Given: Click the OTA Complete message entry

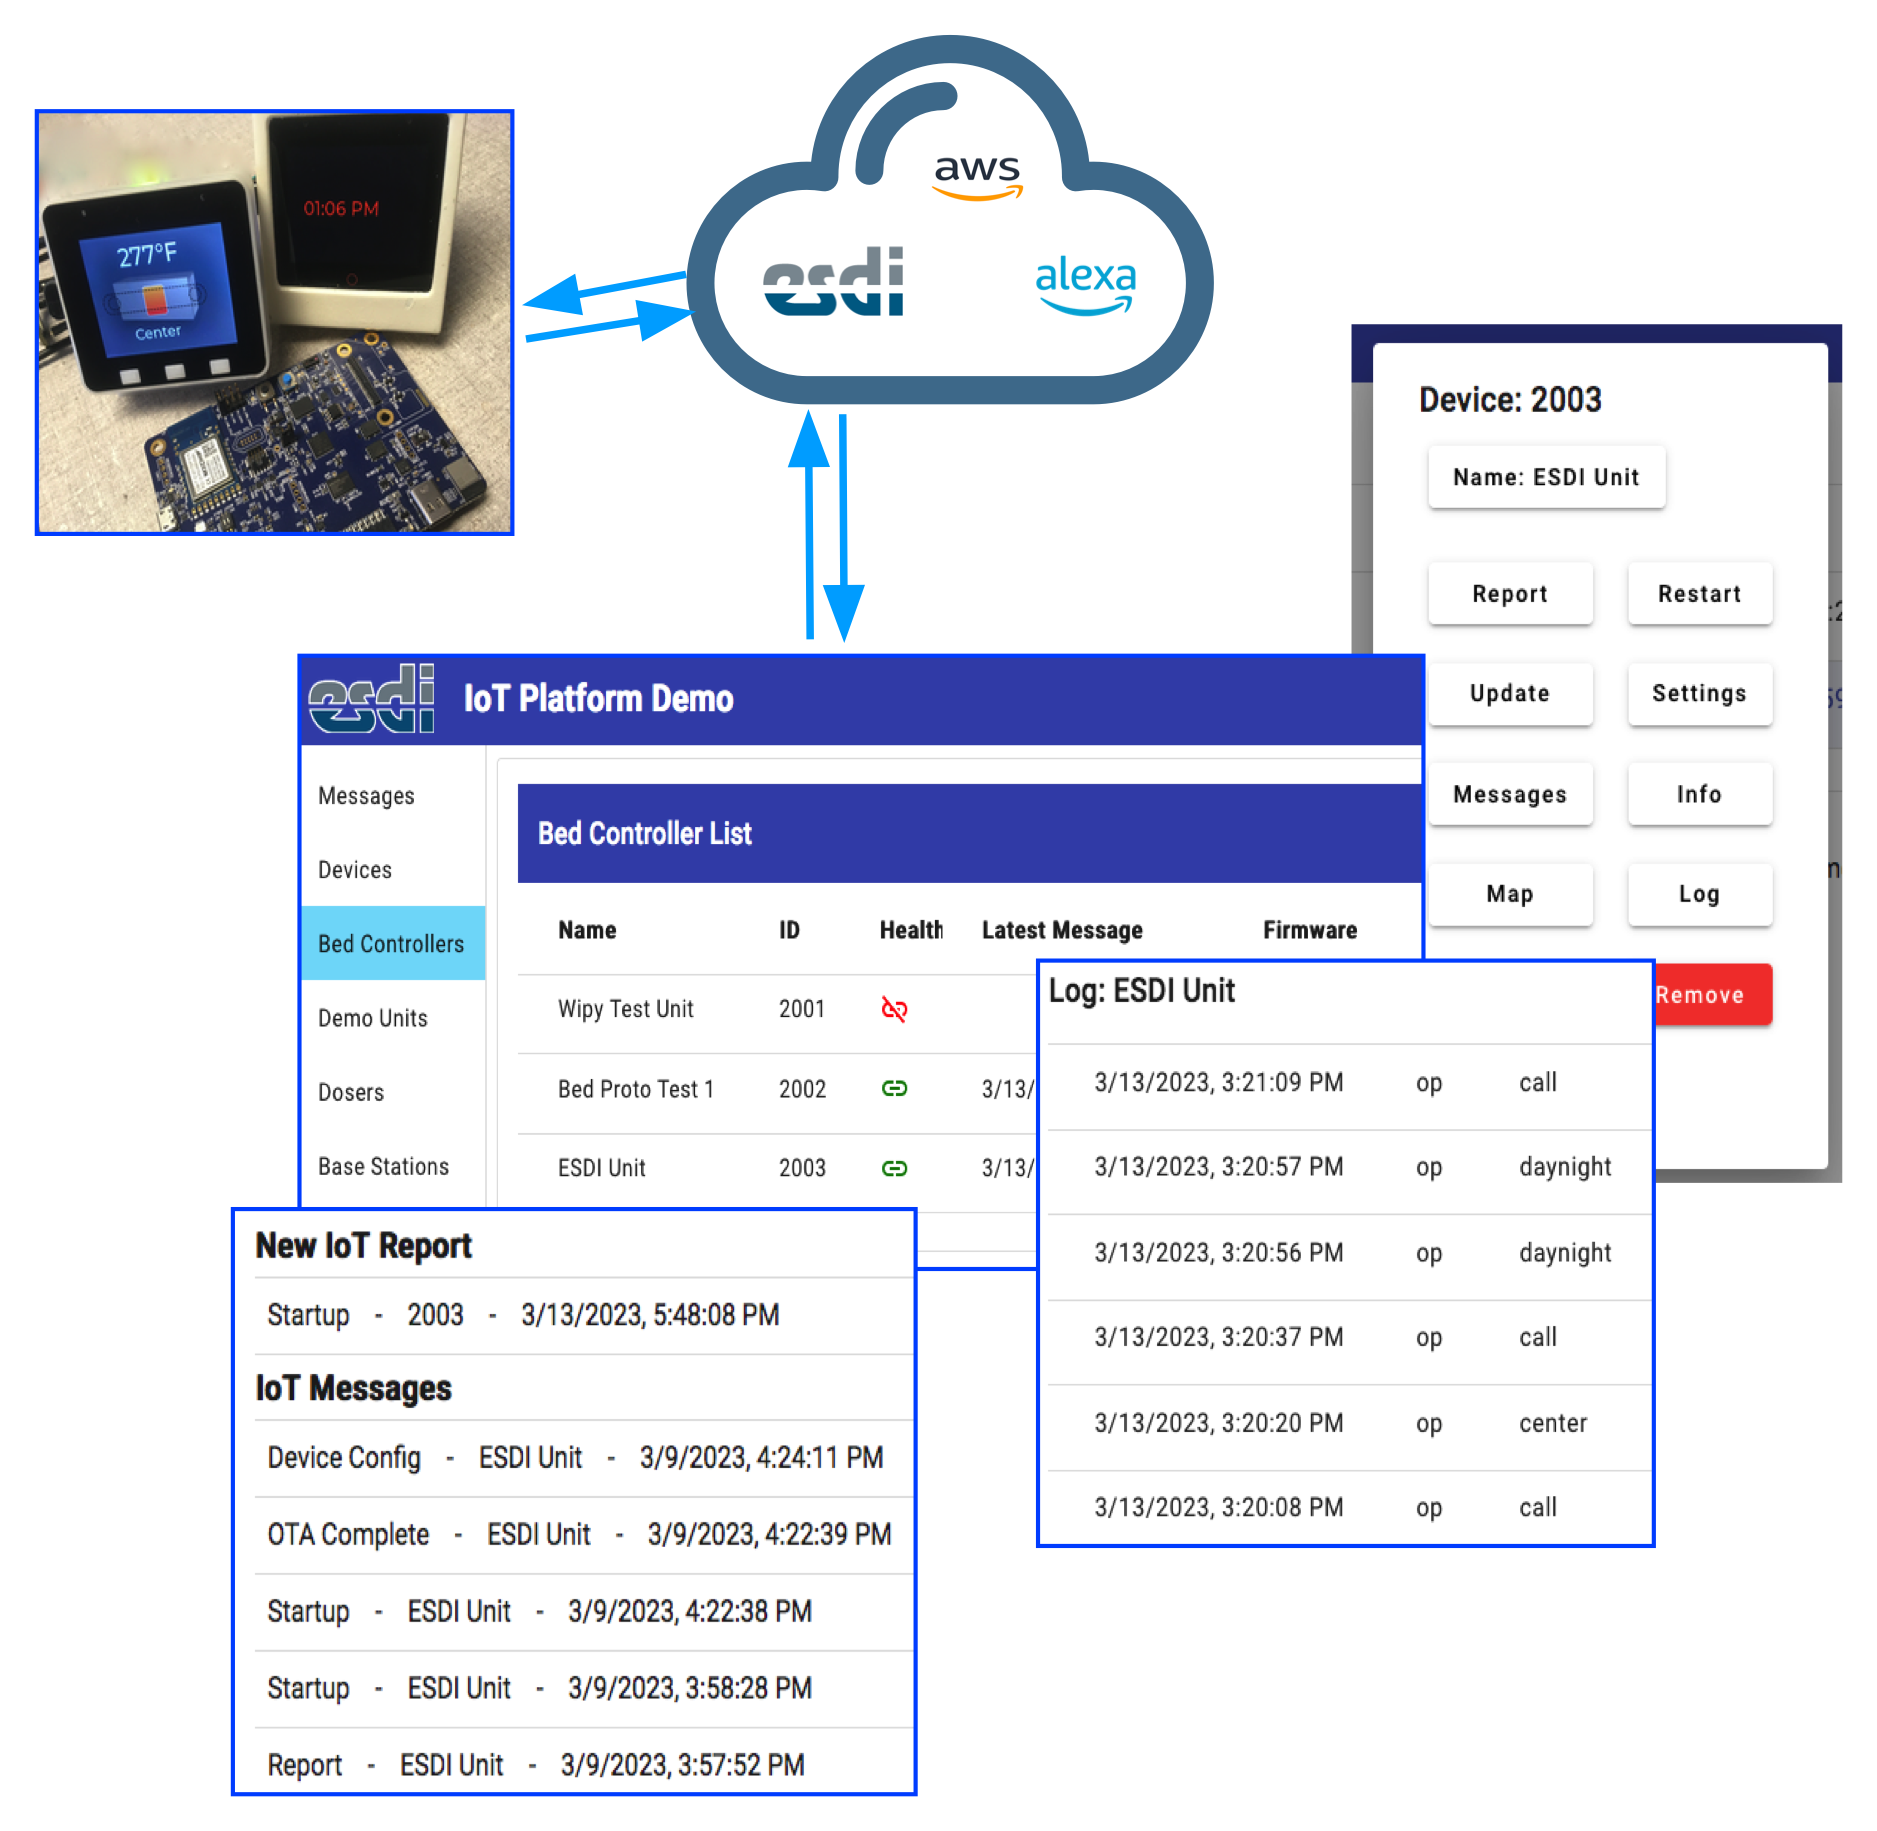Looking at the screenshot, I should pos(584,1535).
